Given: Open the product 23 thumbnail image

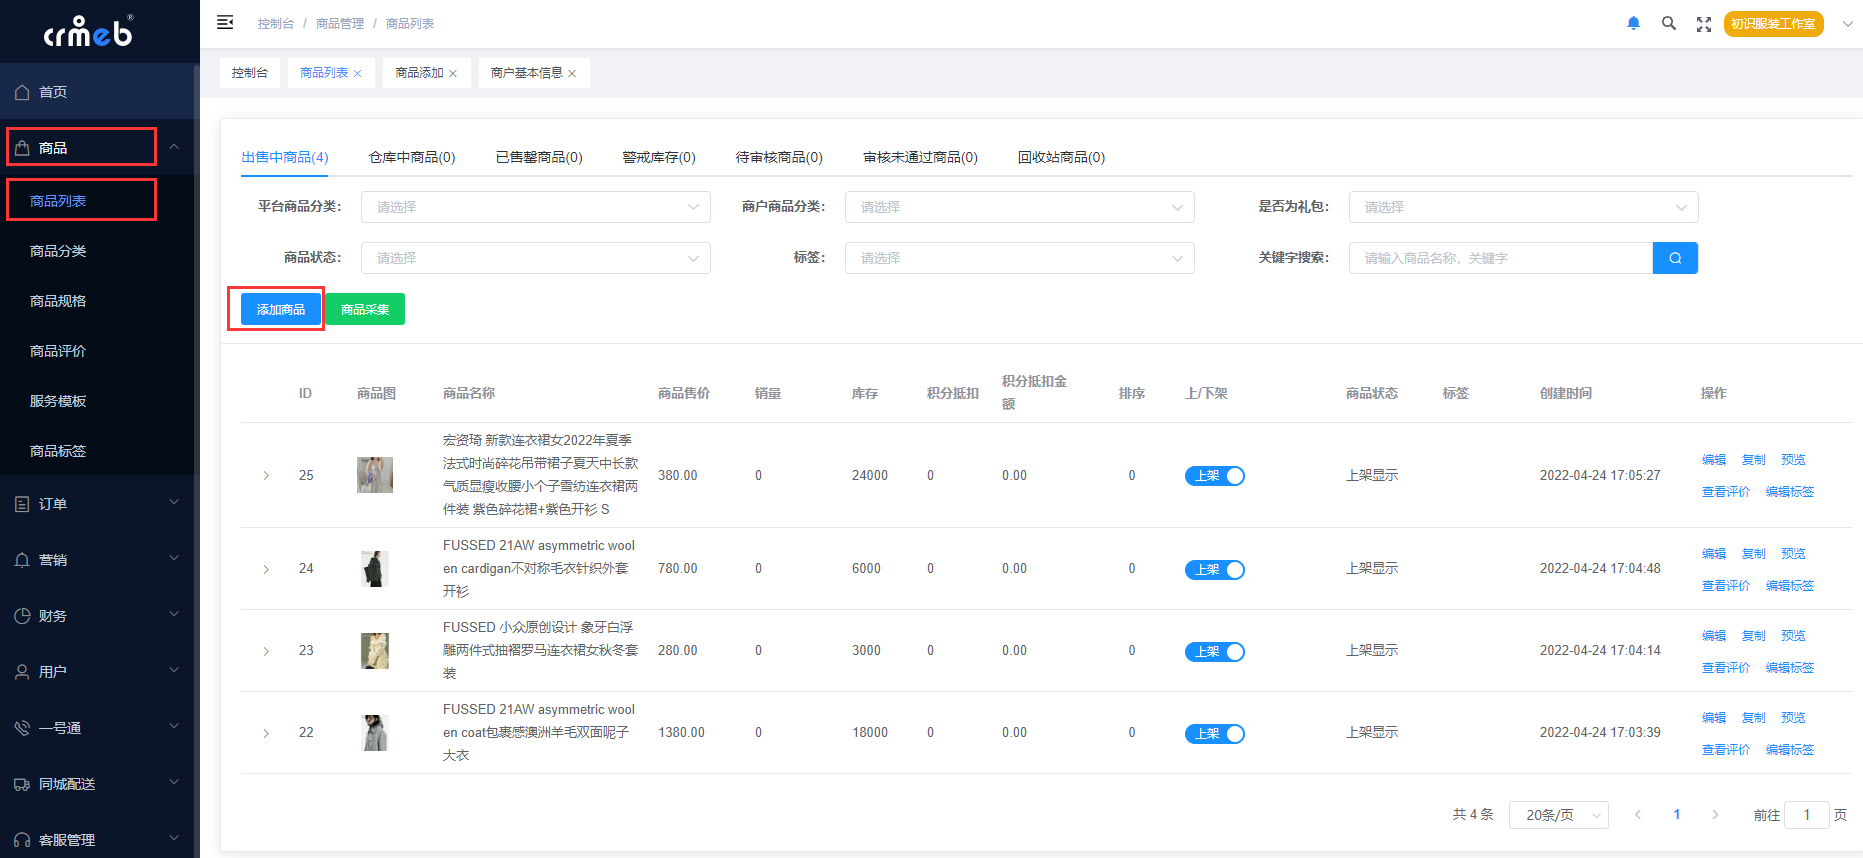Looking at the screenshot, I should (375, 651).
